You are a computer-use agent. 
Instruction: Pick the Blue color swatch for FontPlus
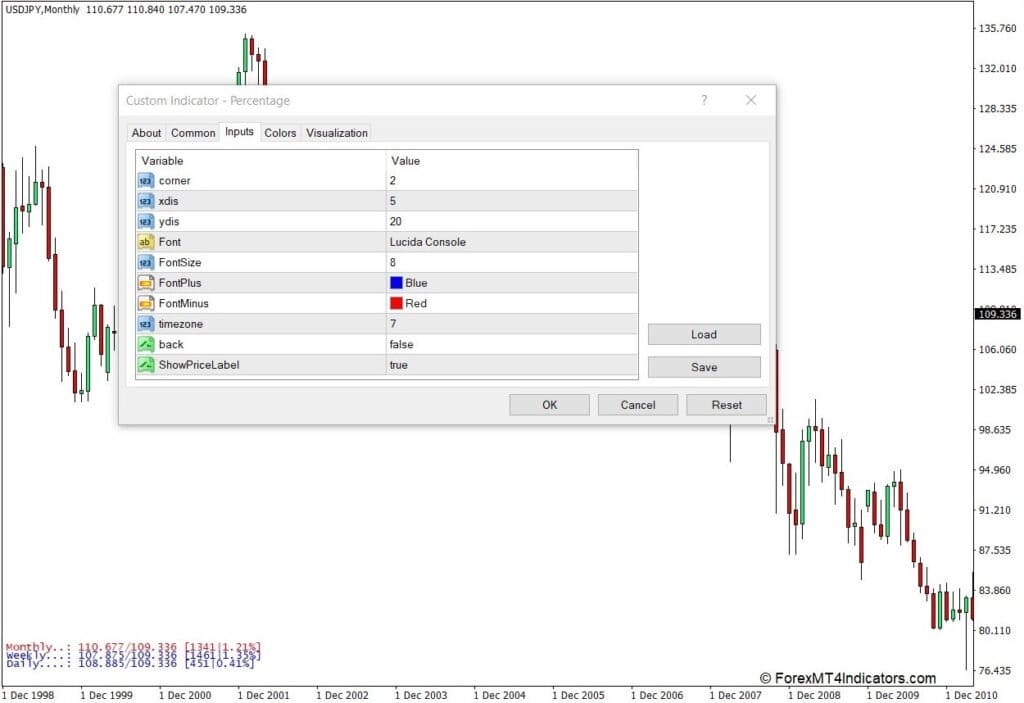(396, 283)
